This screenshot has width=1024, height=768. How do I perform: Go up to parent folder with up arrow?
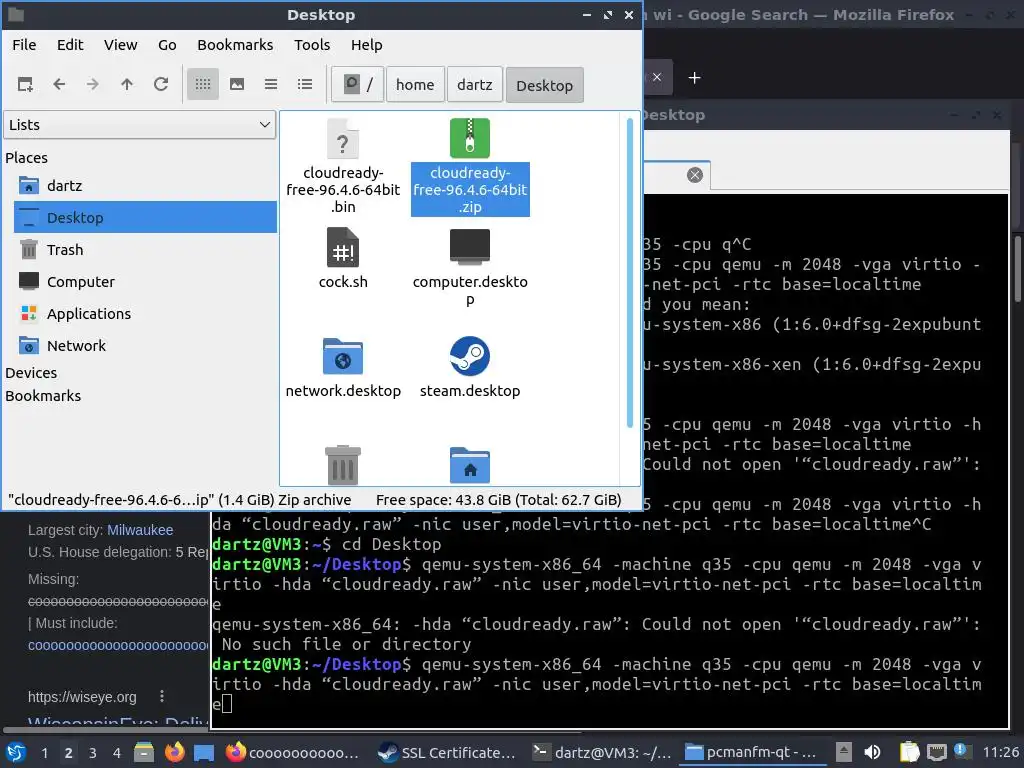[x=127, y=84]
